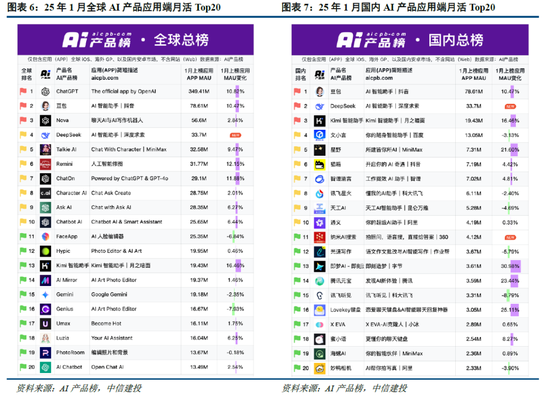The image size is (550, 398).
Task: Click the '资料来源' source line under the global chart
Action: [x=79, y=388]
